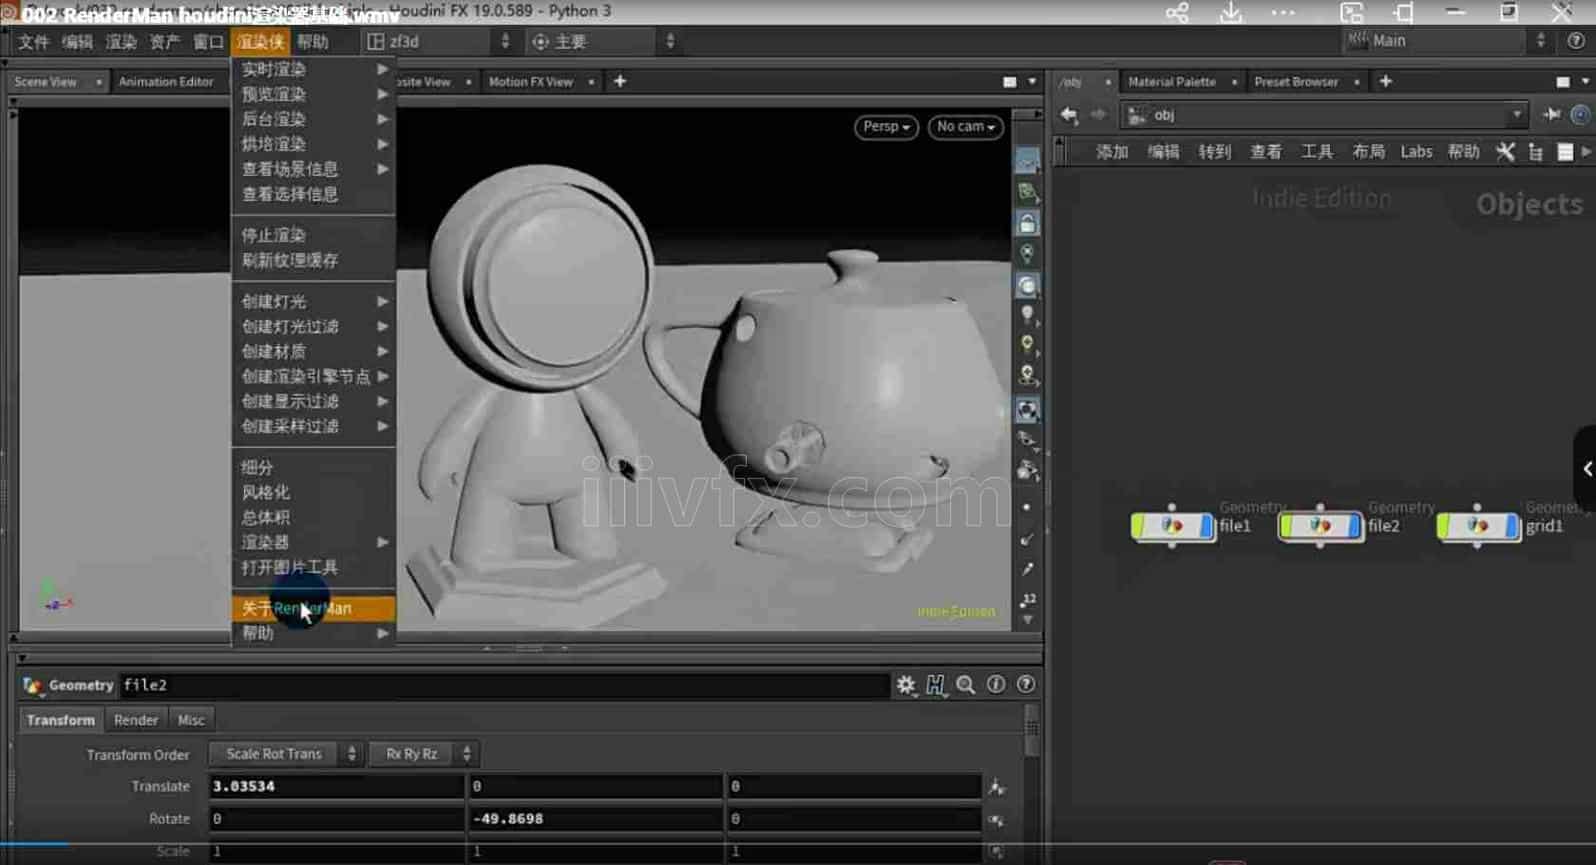This screenshot has width=1596, height=865.
Task: Click the Geometry node type icon
Action: click(32, 685)
